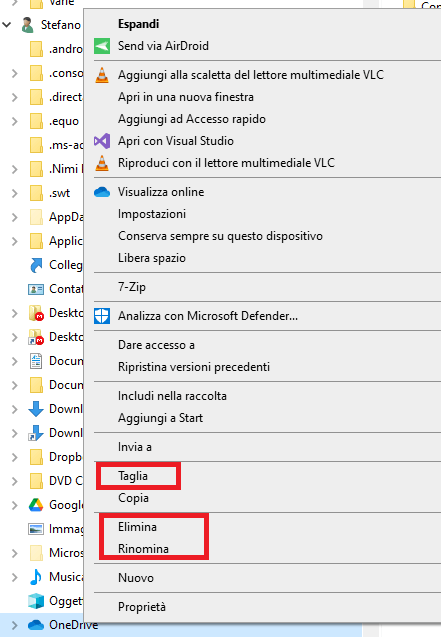This screenshot has width=441, height=637.
Task: Click the Musica note icon in the tree
Action: [x=36, y=577]
